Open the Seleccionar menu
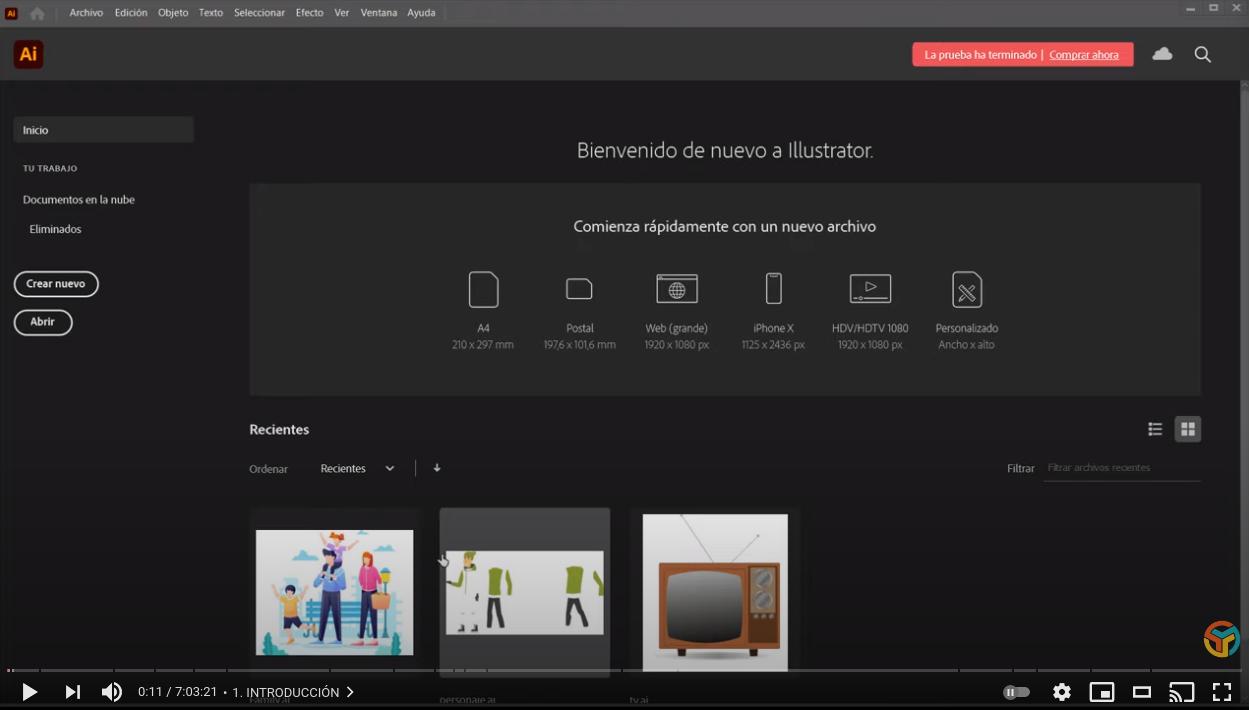 [260, 13]
